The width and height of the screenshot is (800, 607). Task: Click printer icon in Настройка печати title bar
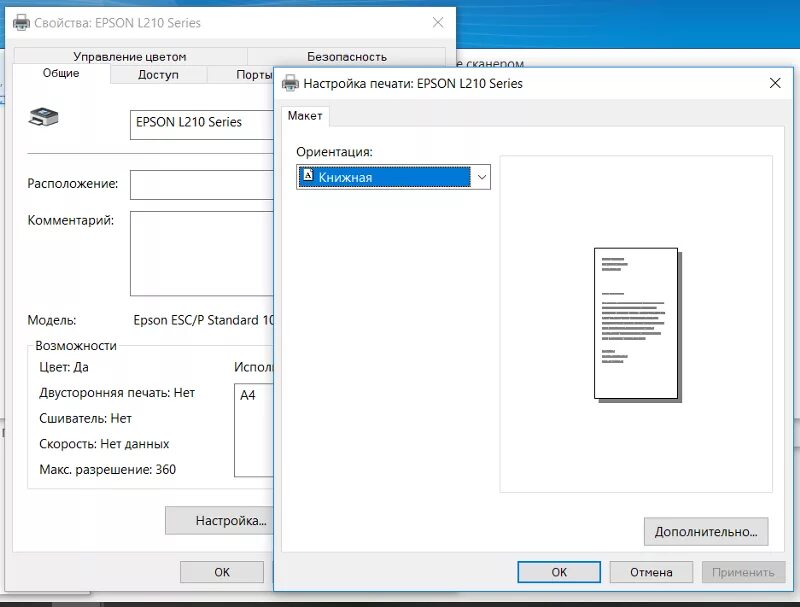tap(290, 83)
